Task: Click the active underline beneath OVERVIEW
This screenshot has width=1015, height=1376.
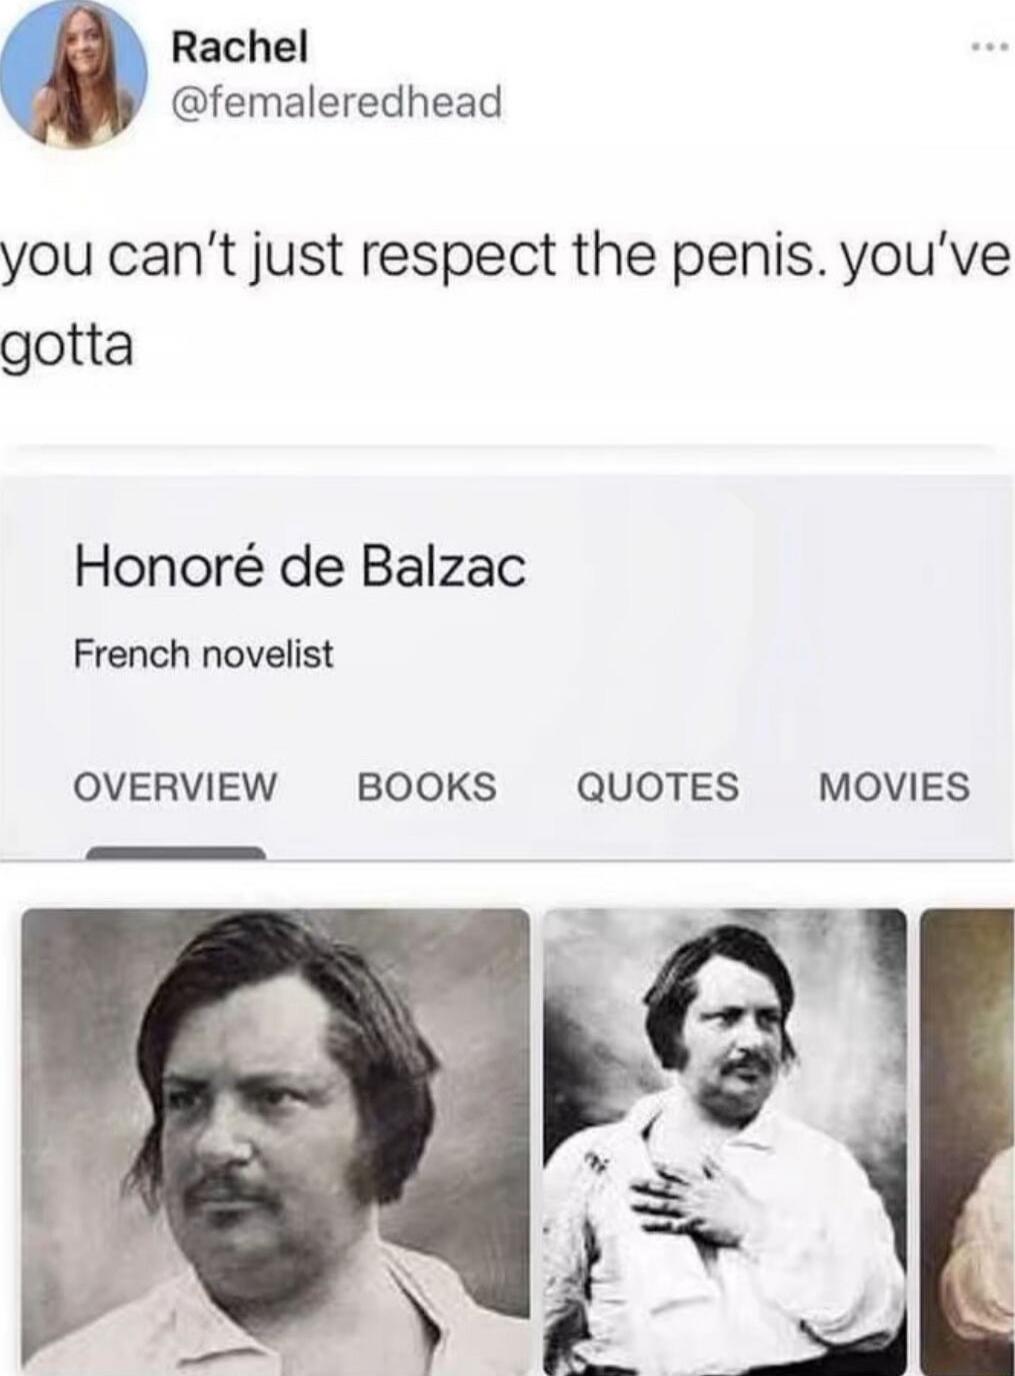Action: [x=176, y=853]
